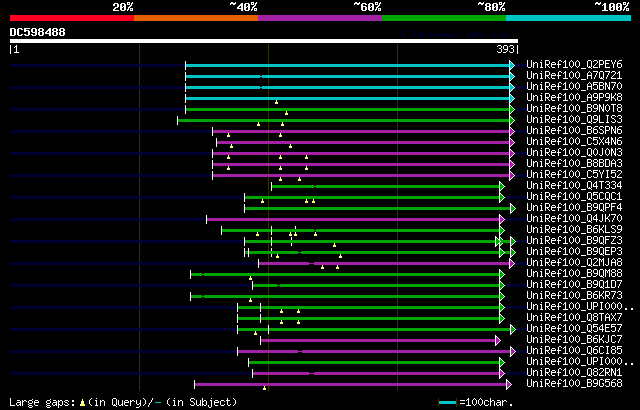Click the purple alignment bar for B6SPN6
The height and width of the screenshot is (410, 640).
point(361,131)
